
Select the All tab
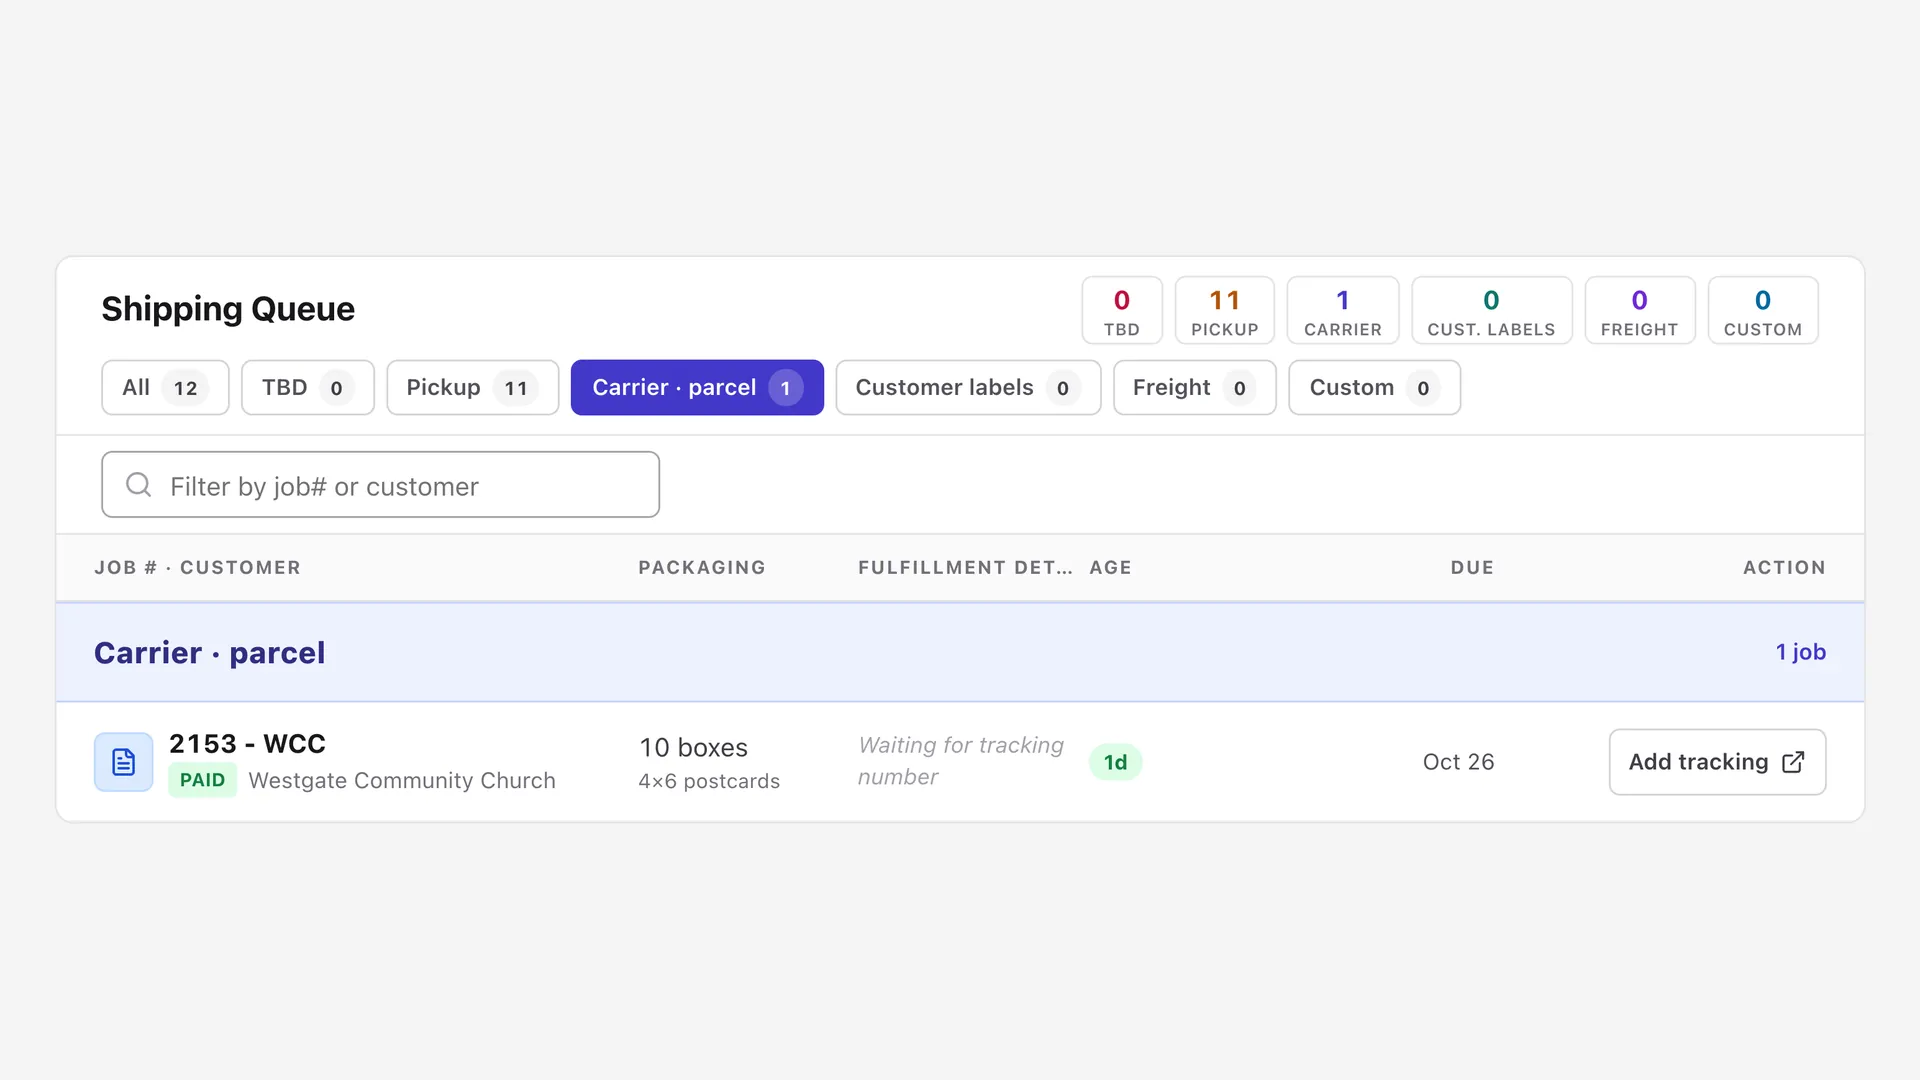point(165,387)
